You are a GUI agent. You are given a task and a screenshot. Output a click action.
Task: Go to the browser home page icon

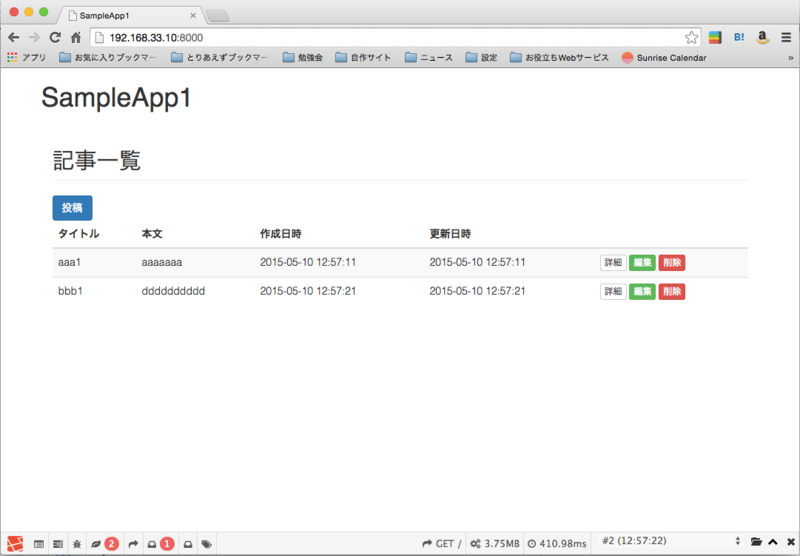pos(76,37)
